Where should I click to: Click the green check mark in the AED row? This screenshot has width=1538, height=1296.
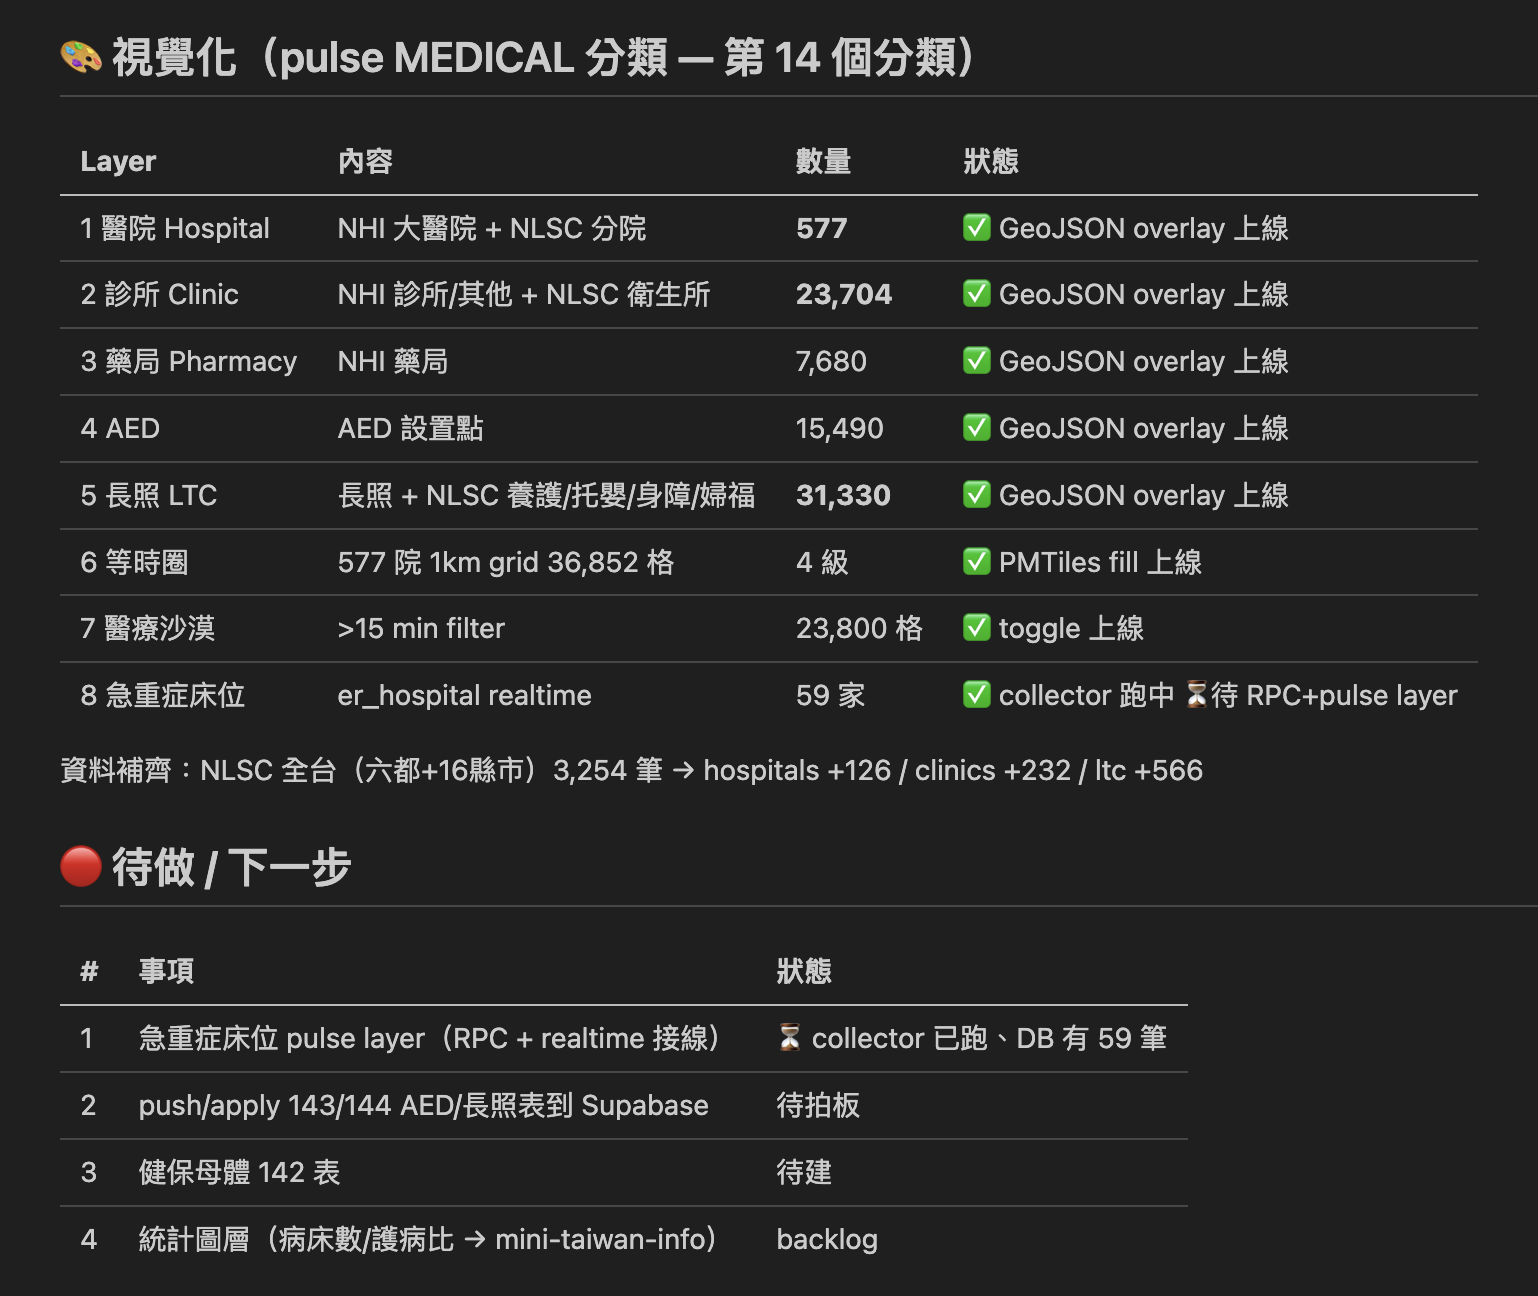[x=976, y=427]
